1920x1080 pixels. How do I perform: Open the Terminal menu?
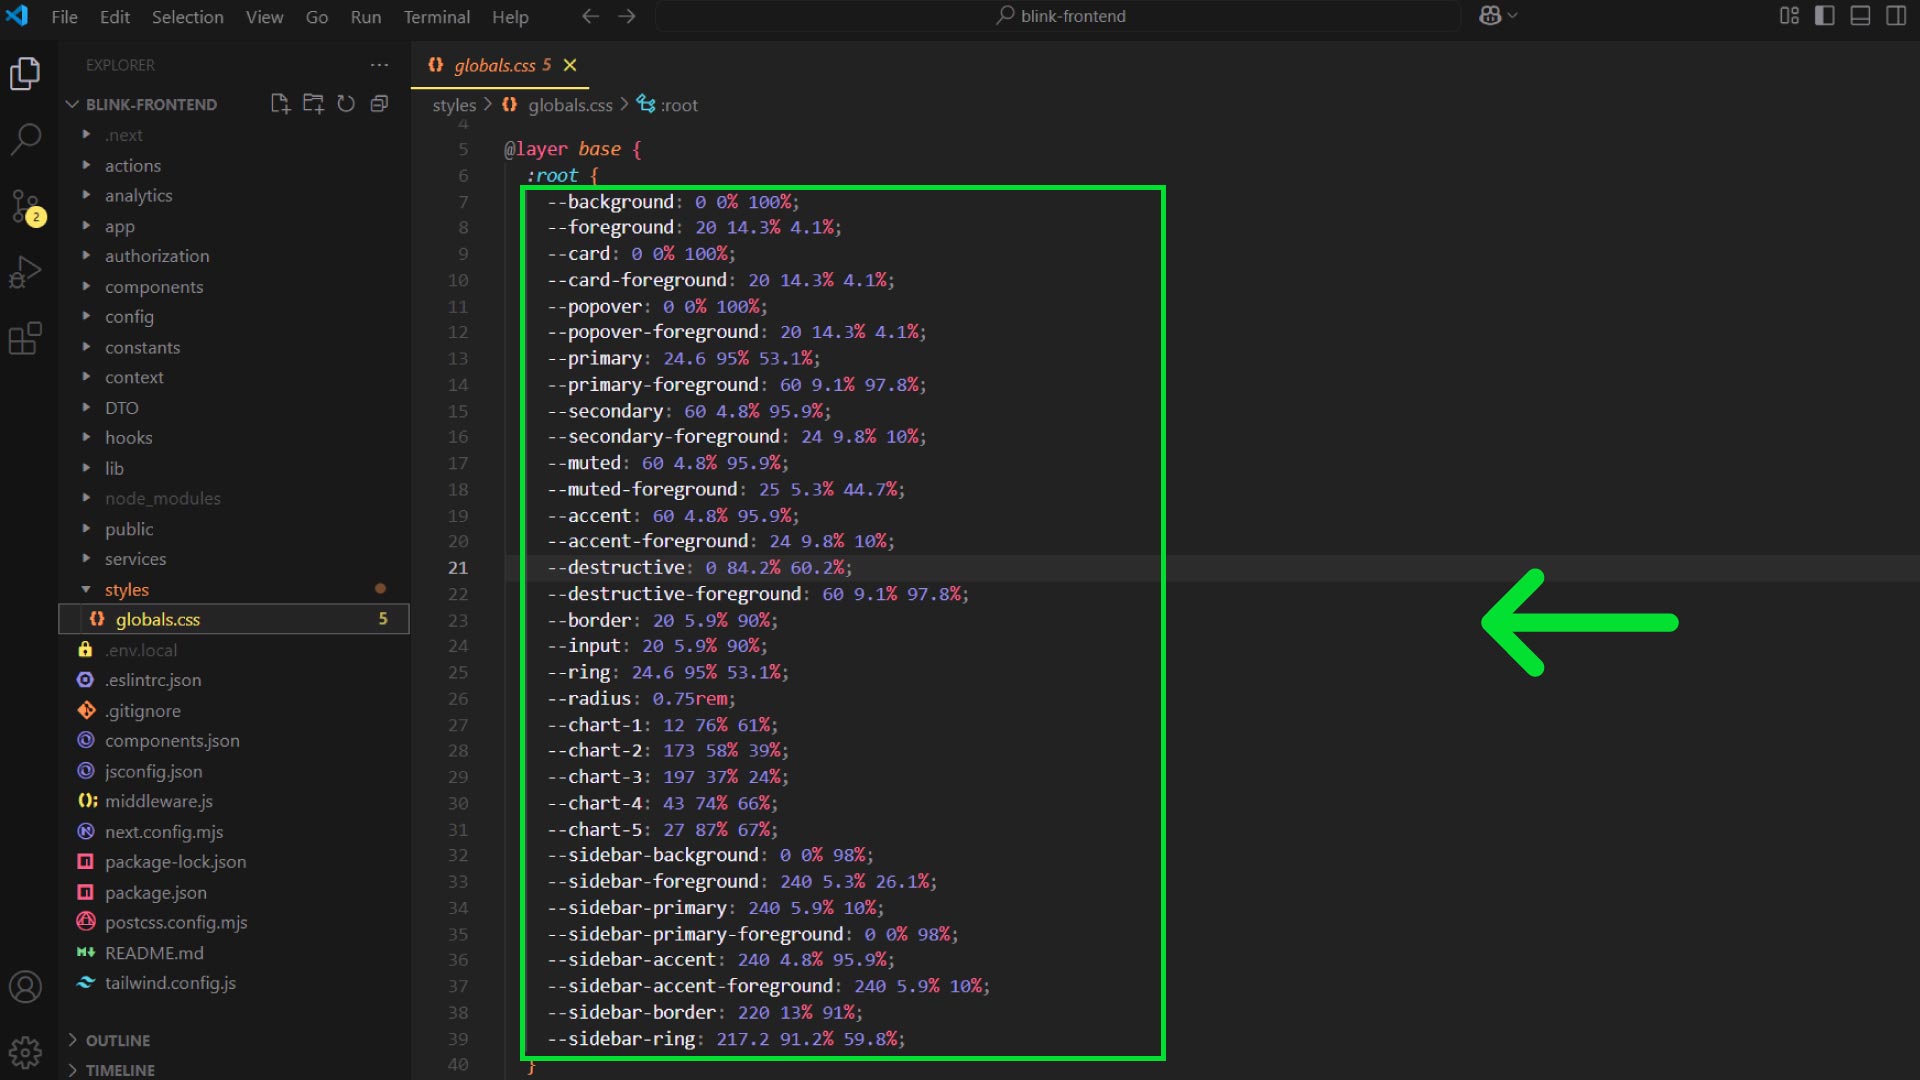tap(436, 17)
